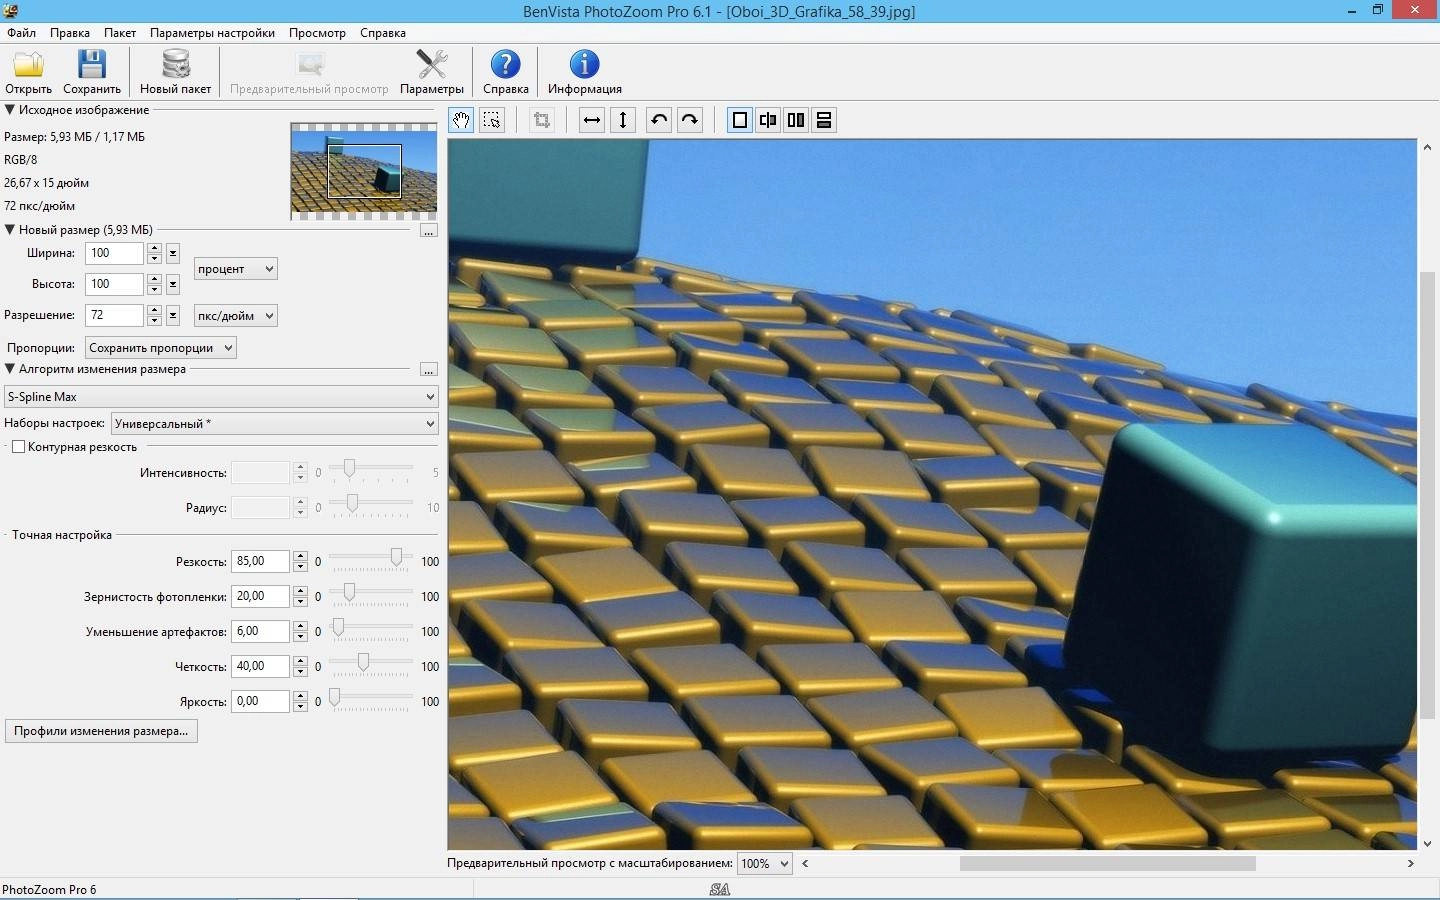Switch to side-by-side vertical split preview
The image size is (1440, 900).
(x=796, y=120)
